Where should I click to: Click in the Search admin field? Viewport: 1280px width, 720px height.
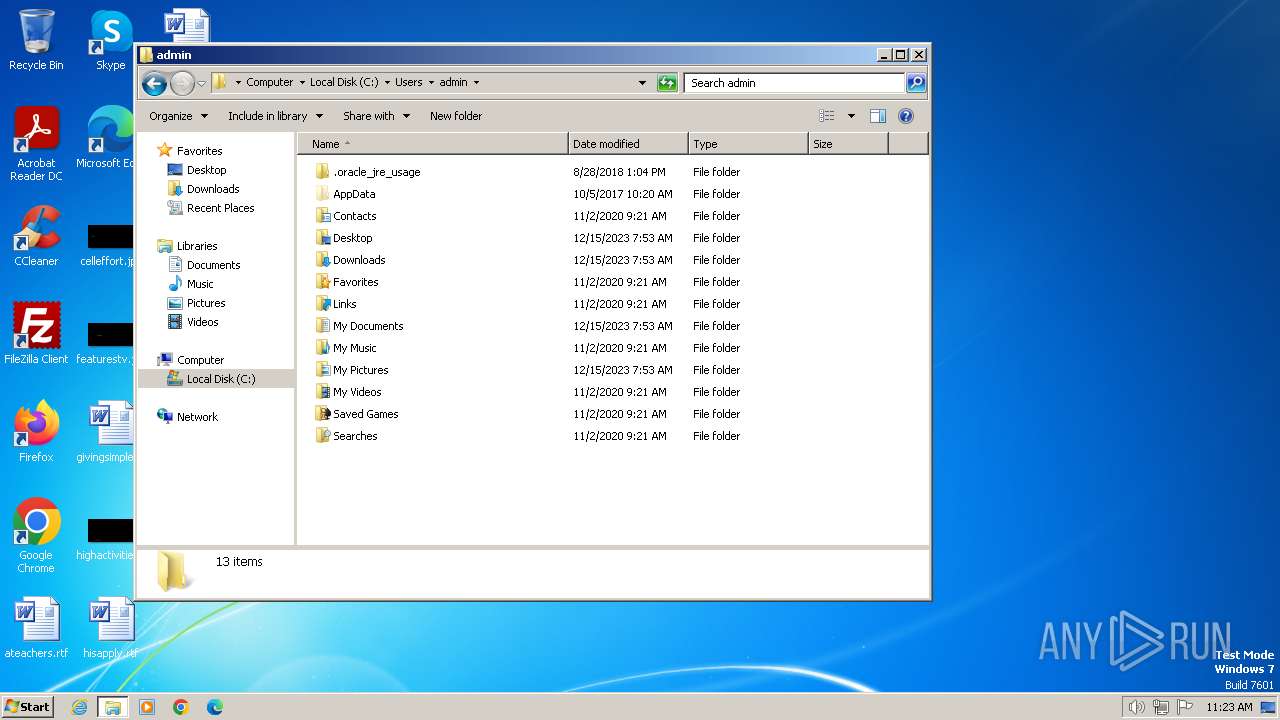tap(795, 83)
